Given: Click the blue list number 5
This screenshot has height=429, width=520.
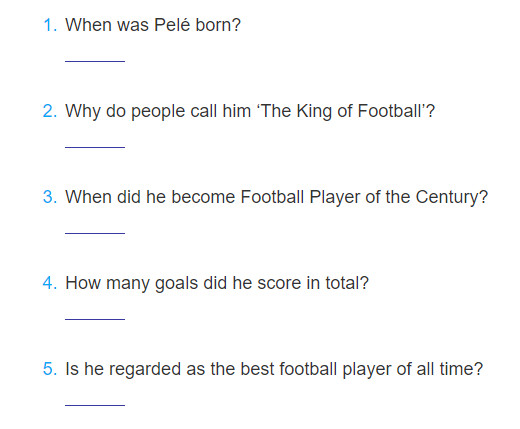Looking at the screenshot, I should coord(50,369).
